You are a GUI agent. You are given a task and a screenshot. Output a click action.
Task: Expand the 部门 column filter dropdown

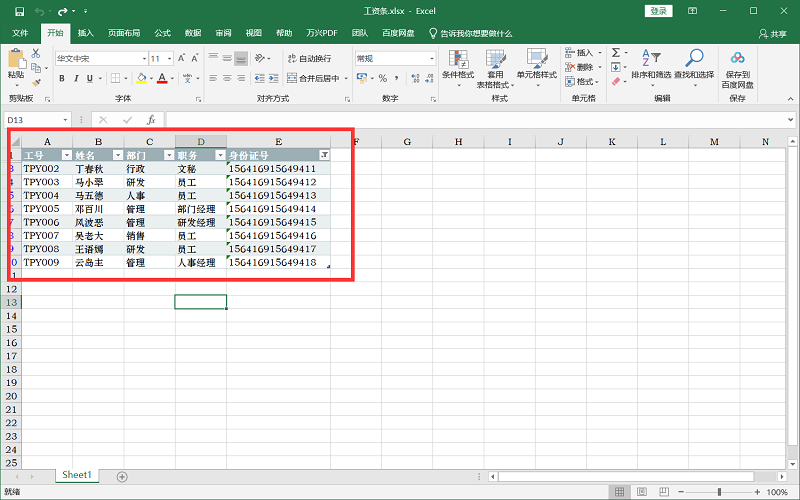168,155
